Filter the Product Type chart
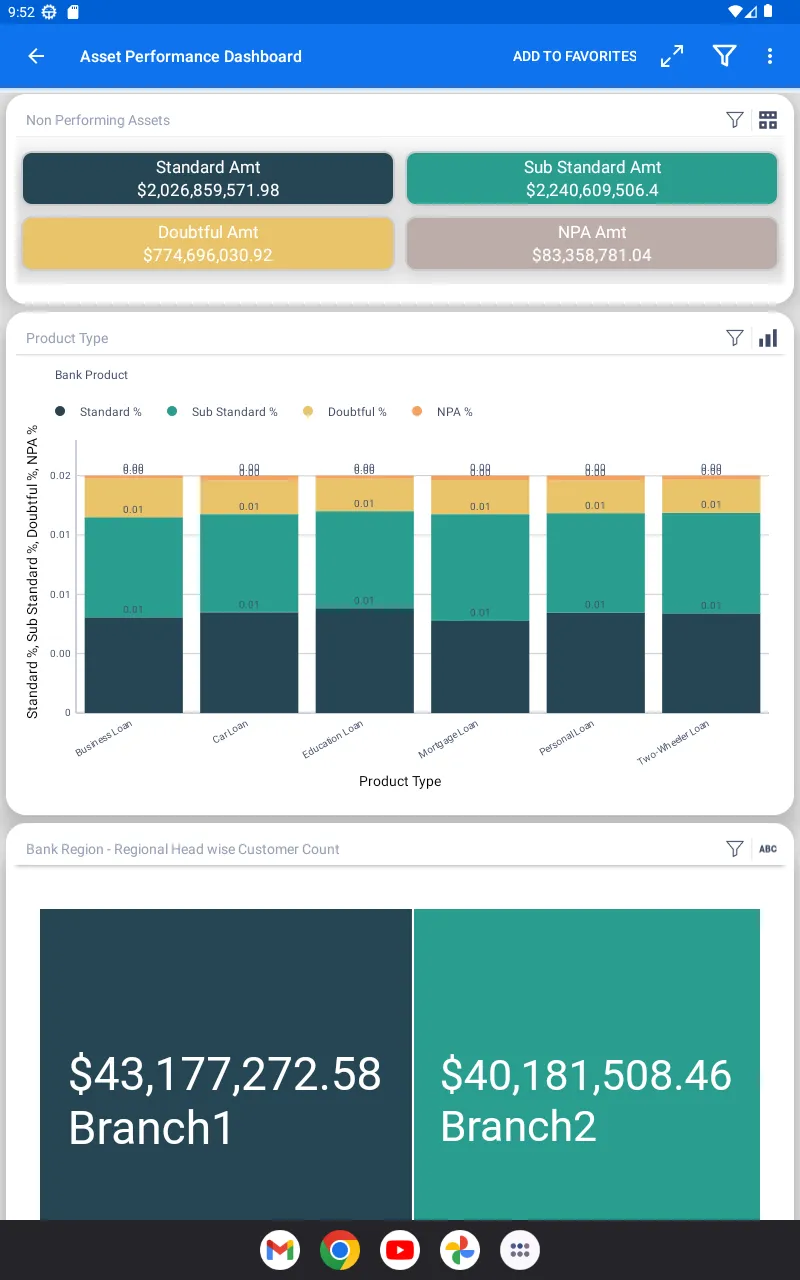Viewport: 800px width, 1280px height. point(735,338)
